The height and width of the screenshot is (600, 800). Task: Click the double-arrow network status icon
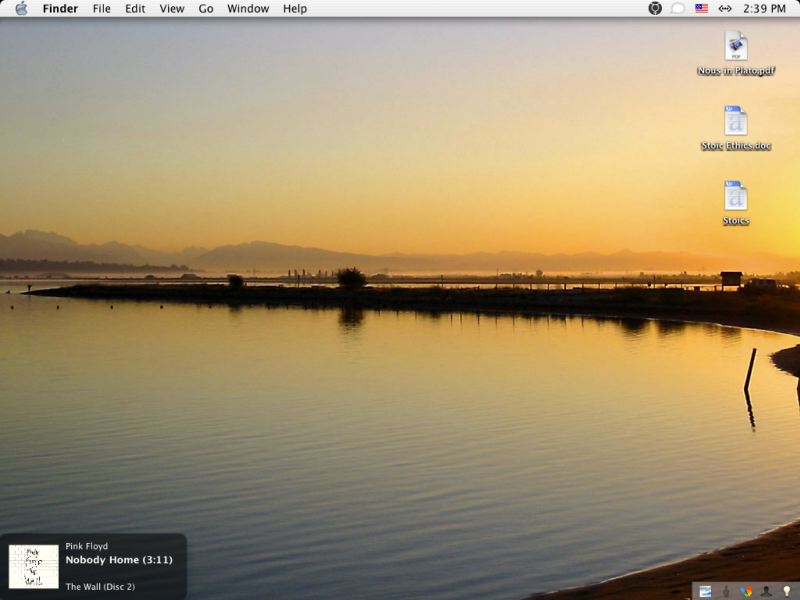(x=725, y=8)
